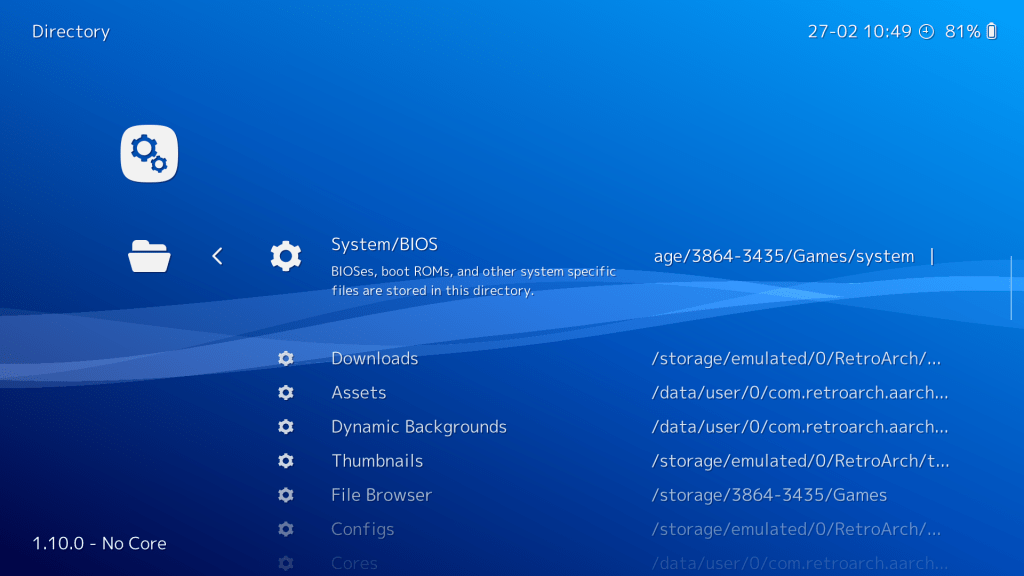Click the battery indicator icon
The width and height of the screenshot is (1024, 576).
point(990,31)
